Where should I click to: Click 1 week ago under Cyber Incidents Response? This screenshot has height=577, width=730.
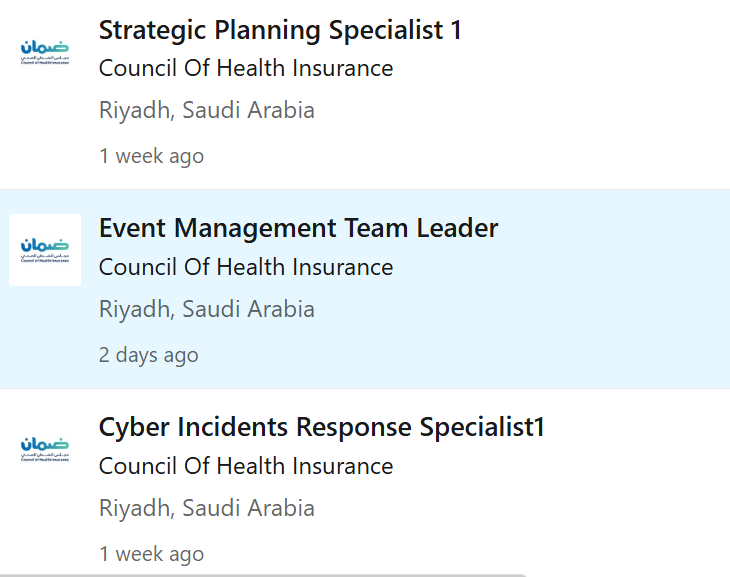151,554
